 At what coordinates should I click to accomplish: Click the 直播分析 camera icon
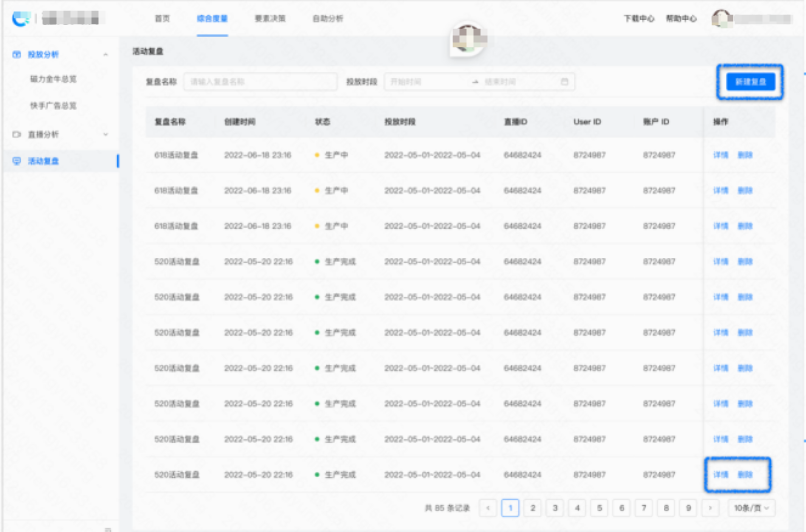(x=16, y=134)
